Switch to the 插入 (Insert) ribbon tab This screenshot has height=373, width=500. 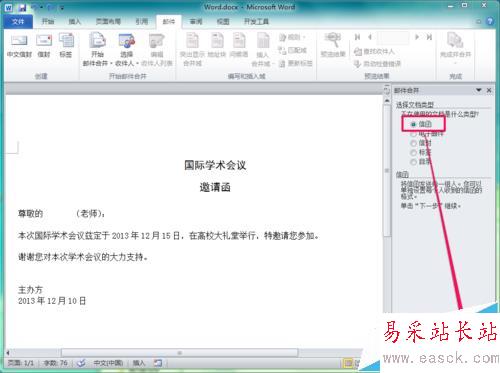click(x=75, y=22)
